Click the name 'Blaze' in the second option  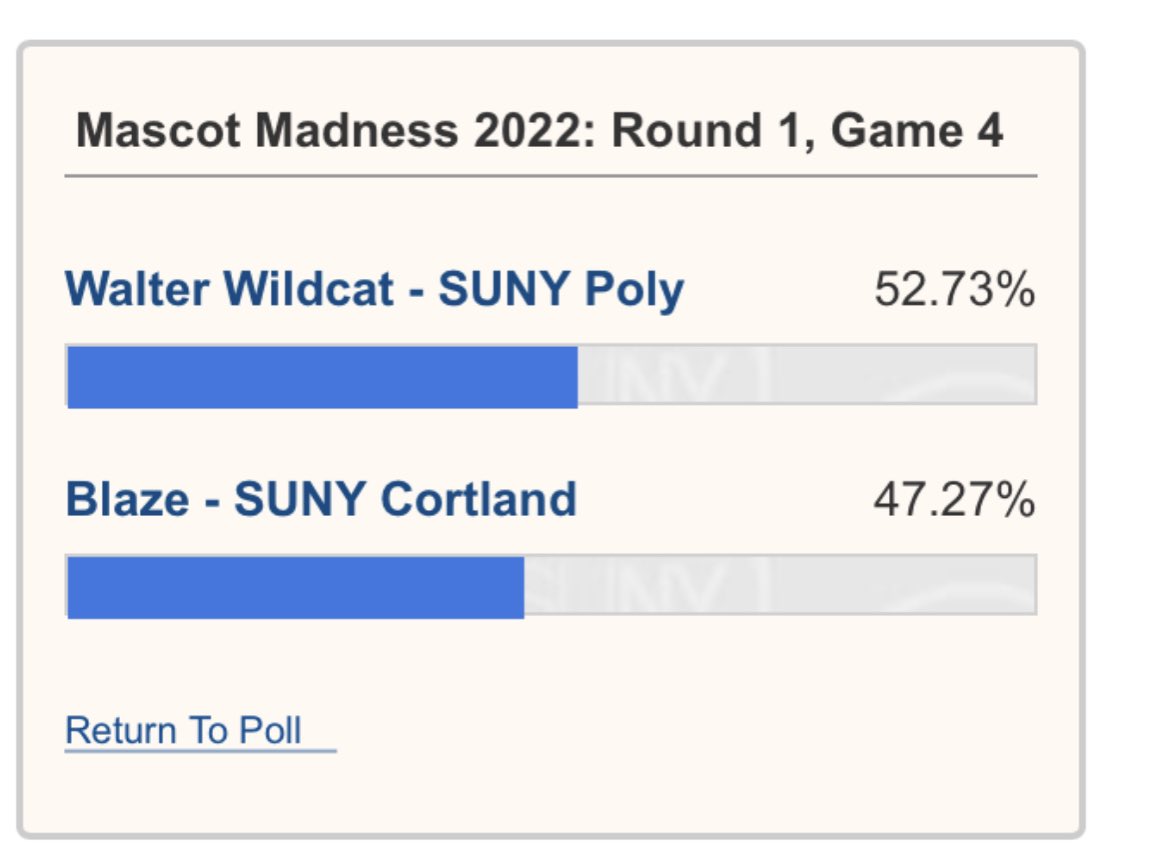pos(127,499)
